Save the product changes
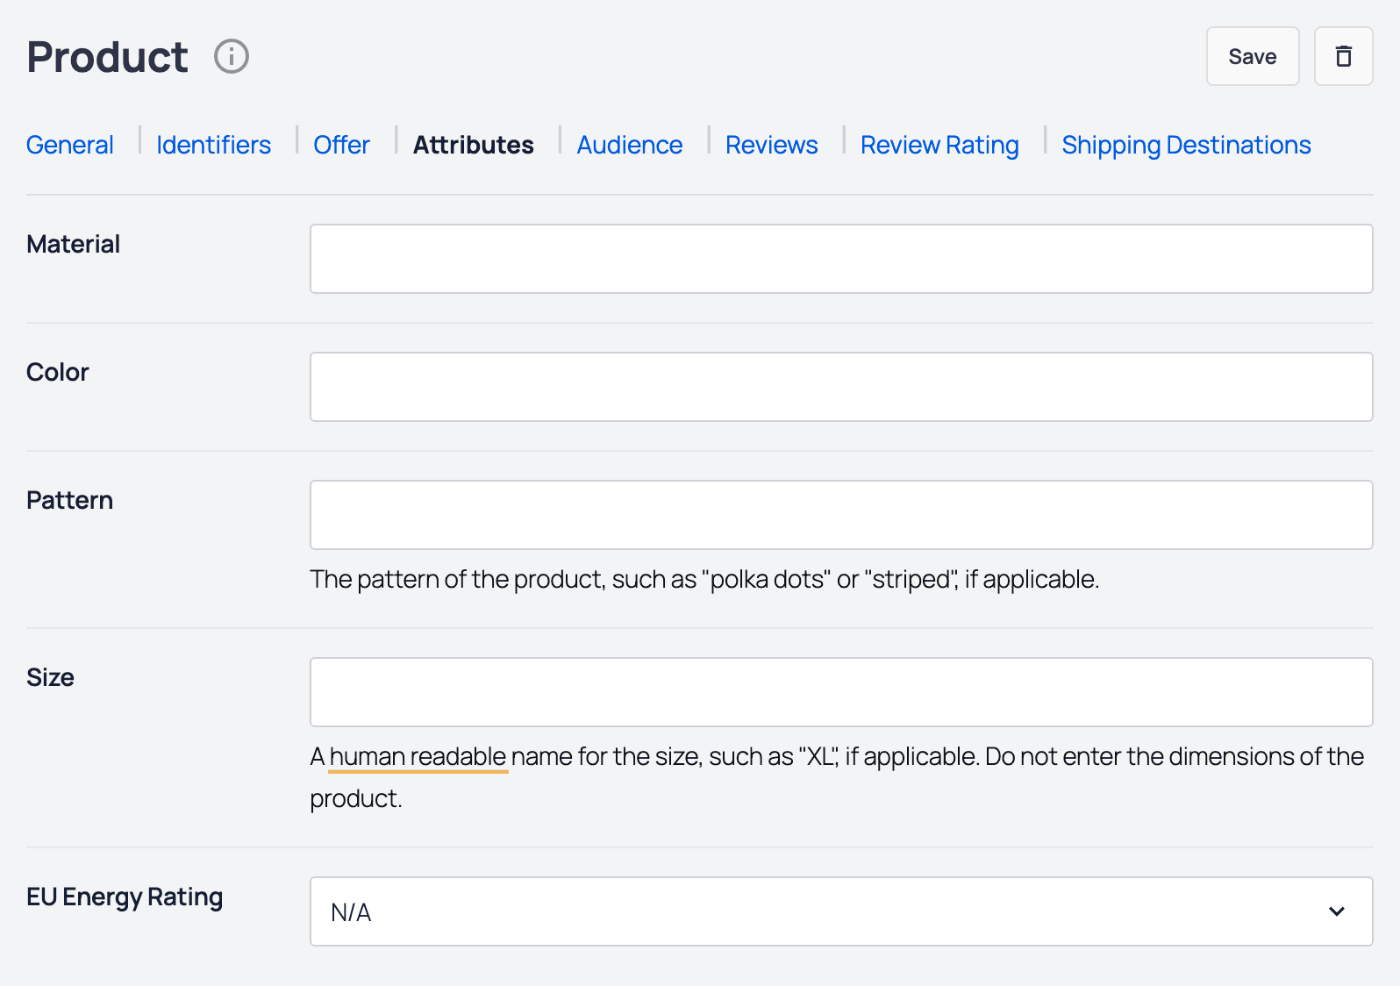The image size is (1400, 986). (1252, 56)
